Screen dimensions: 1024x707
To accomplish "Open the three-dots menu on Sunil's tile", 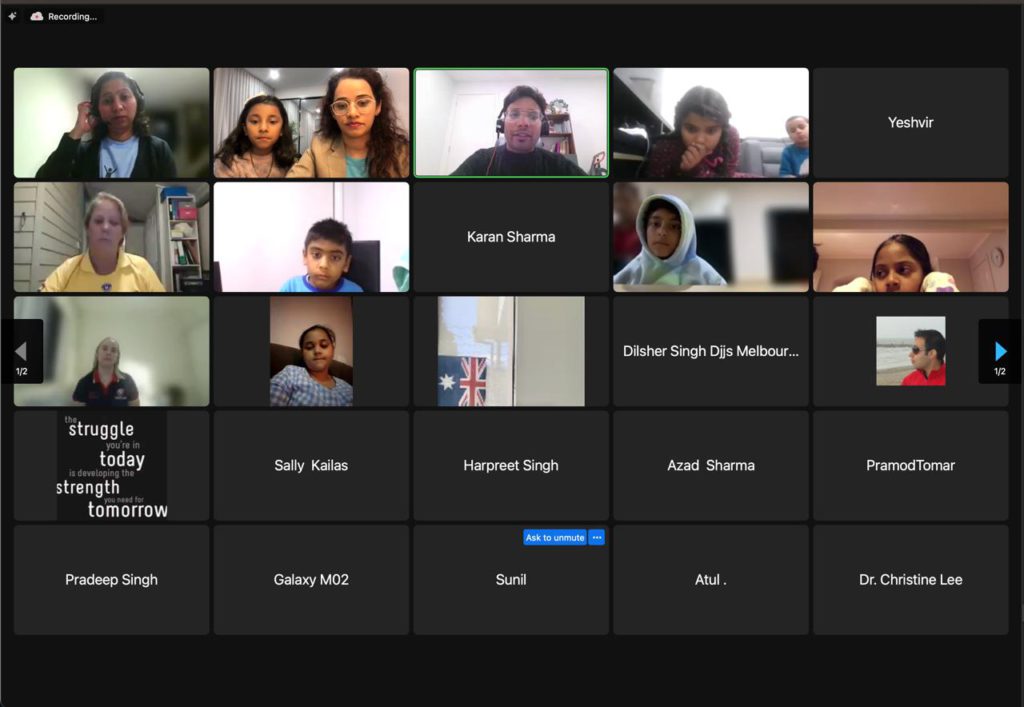I will click(x=597, y=537).
